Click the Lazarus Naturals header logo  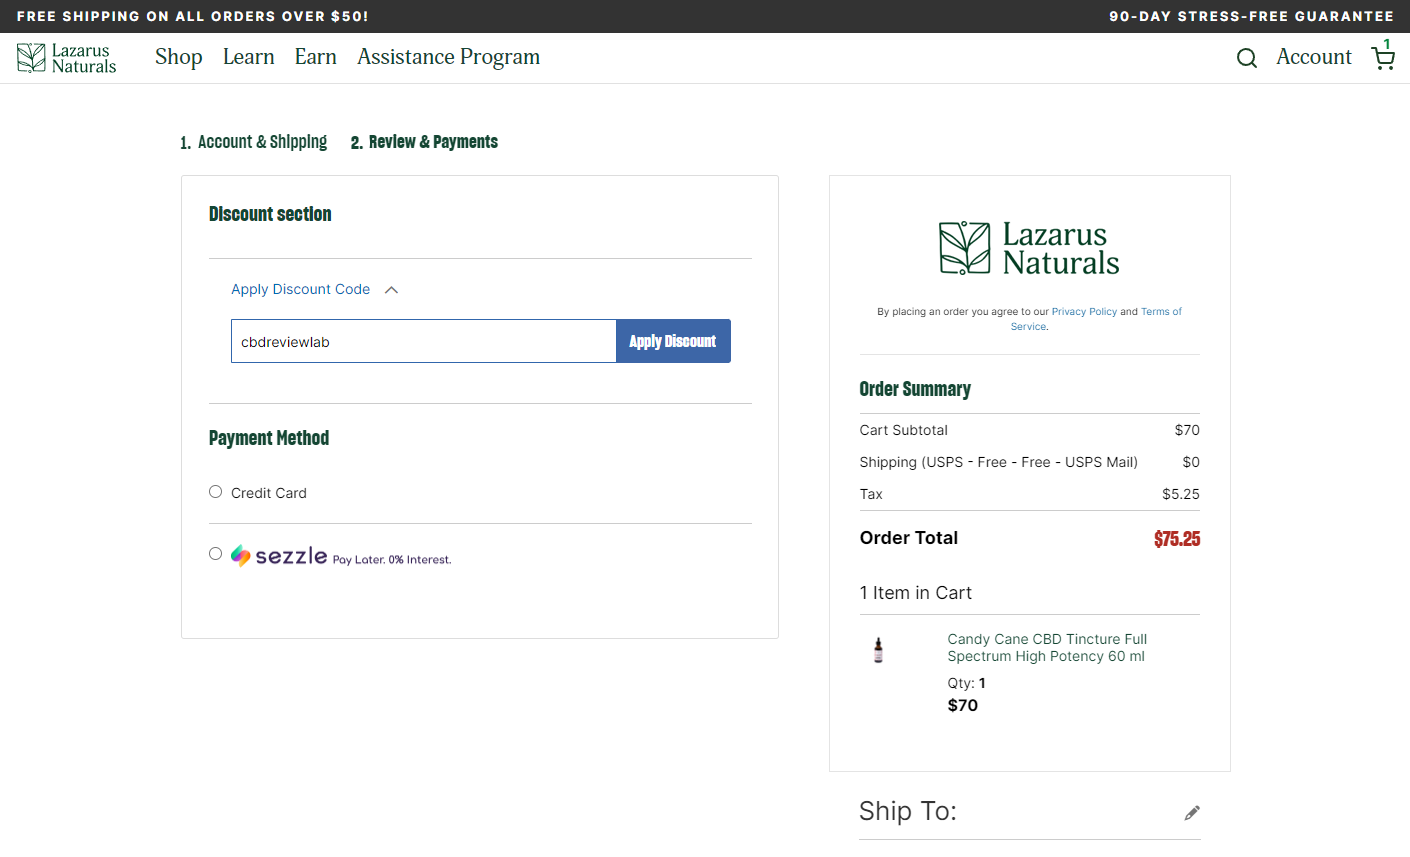coord(67,58)
